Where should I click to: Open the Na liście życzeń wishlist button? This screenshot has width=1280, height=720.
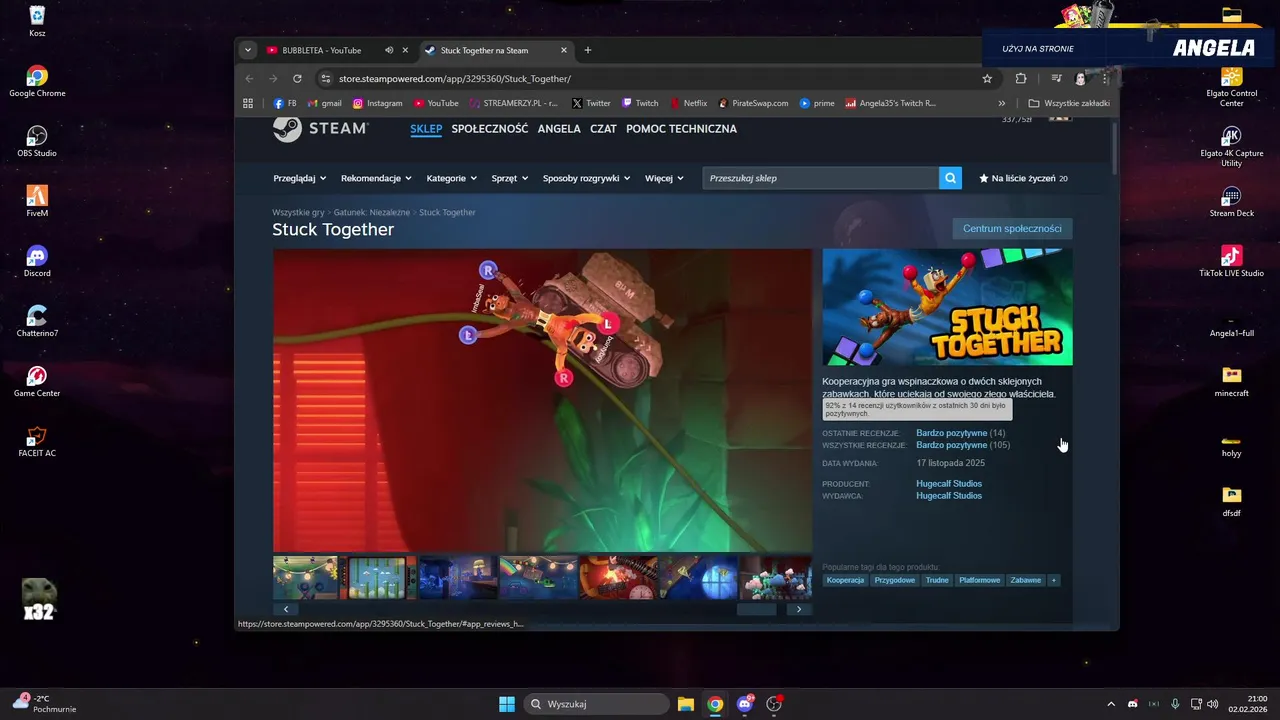(1024, 178)
